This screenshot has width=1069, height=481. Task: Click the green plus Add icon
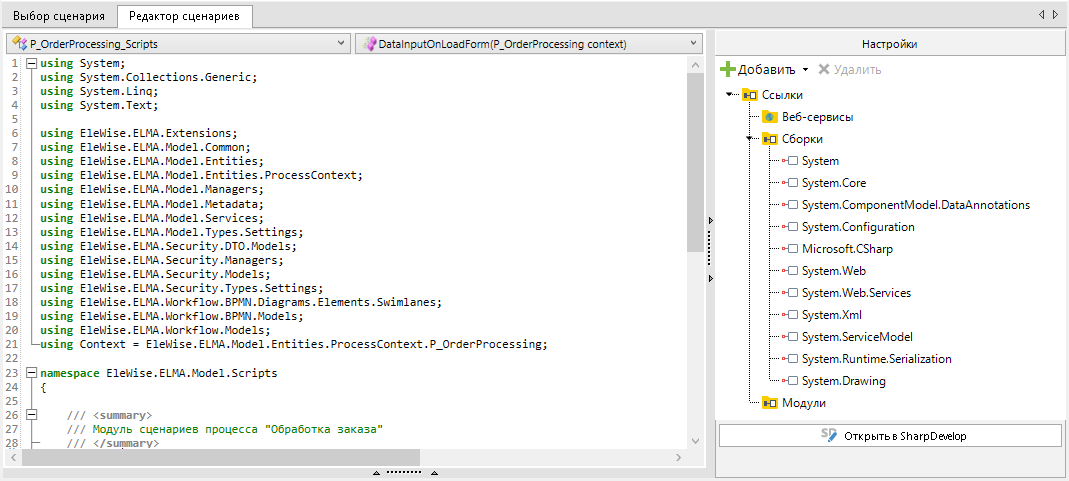[x=728, y=70]
